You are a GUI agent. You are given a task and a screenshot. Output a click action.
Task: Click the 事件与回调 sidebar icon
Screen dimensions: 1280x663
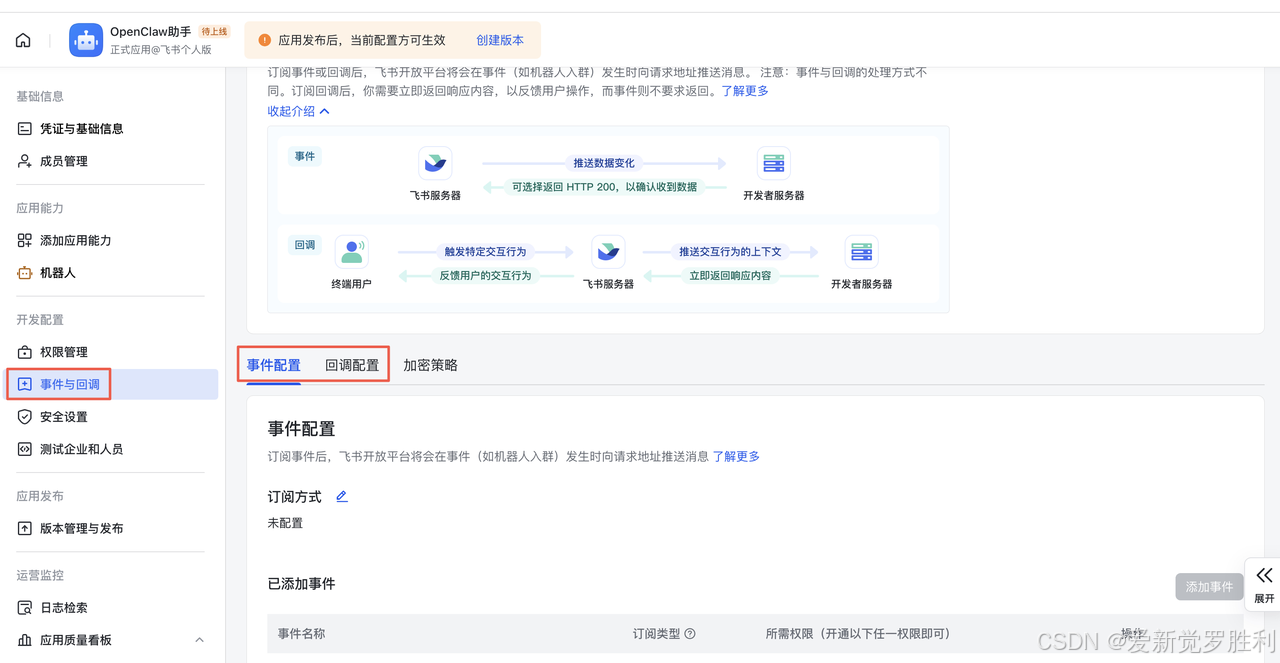tap(25, 384)
